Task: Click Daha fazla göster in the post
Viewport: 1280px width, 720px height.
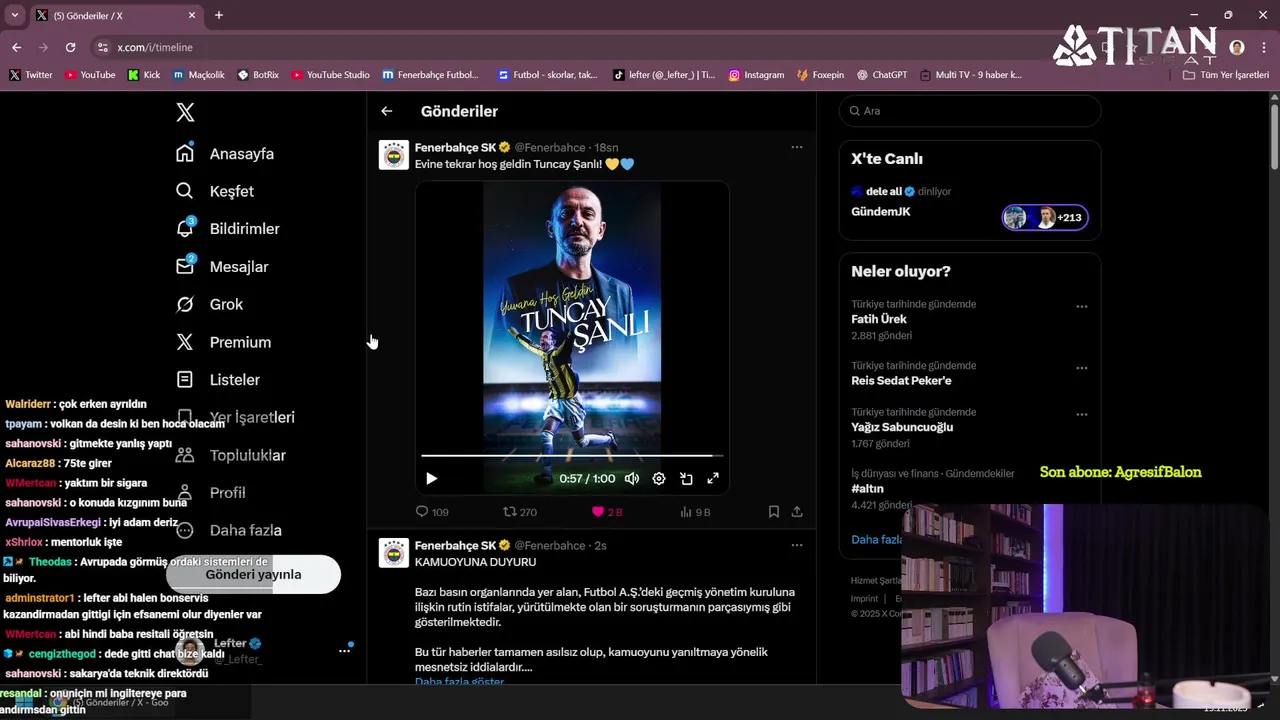Action: click(459, 682)
